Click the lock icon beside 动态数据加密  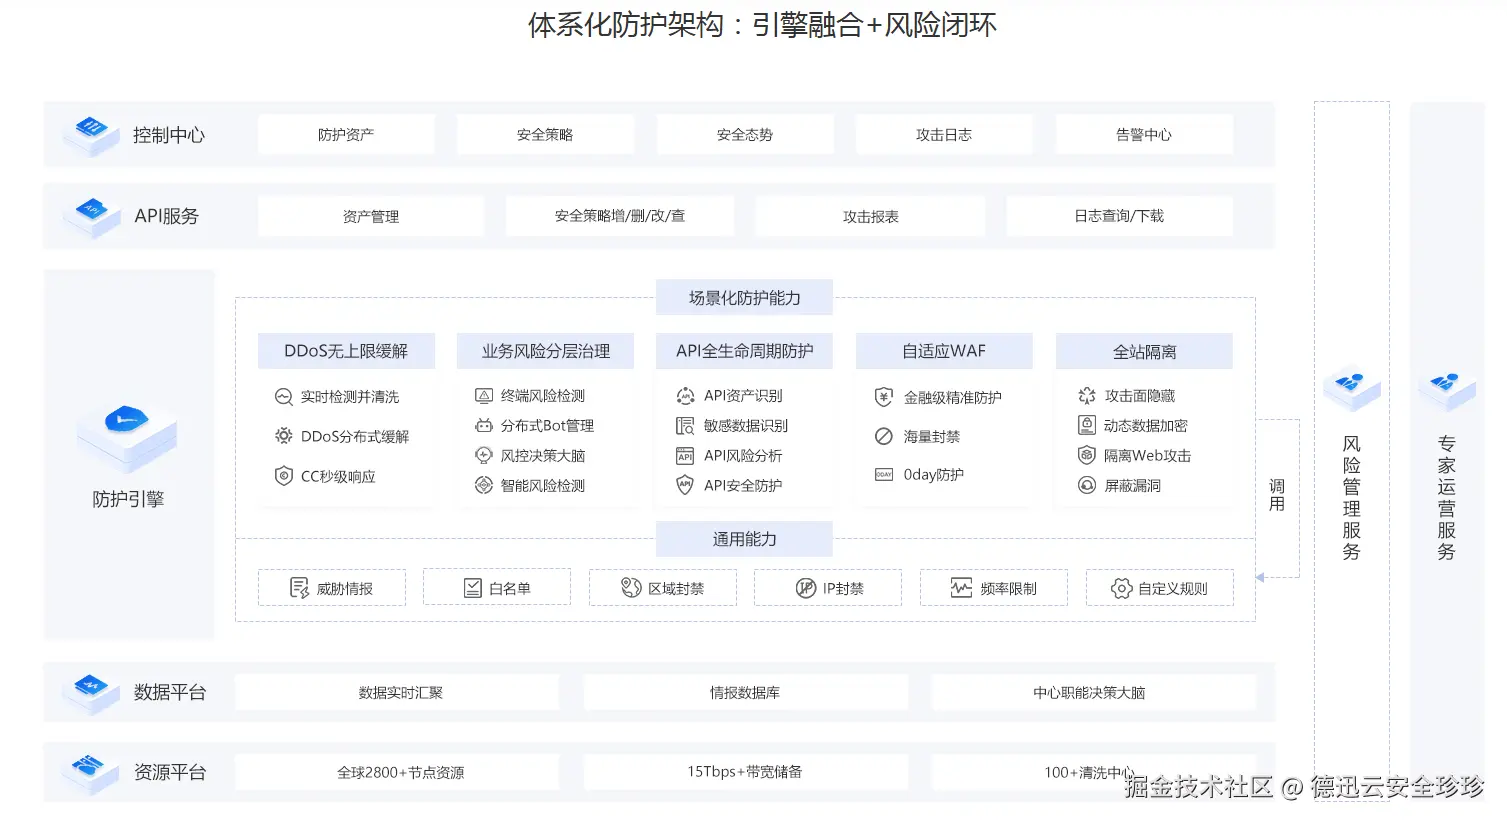[1087, 426]
